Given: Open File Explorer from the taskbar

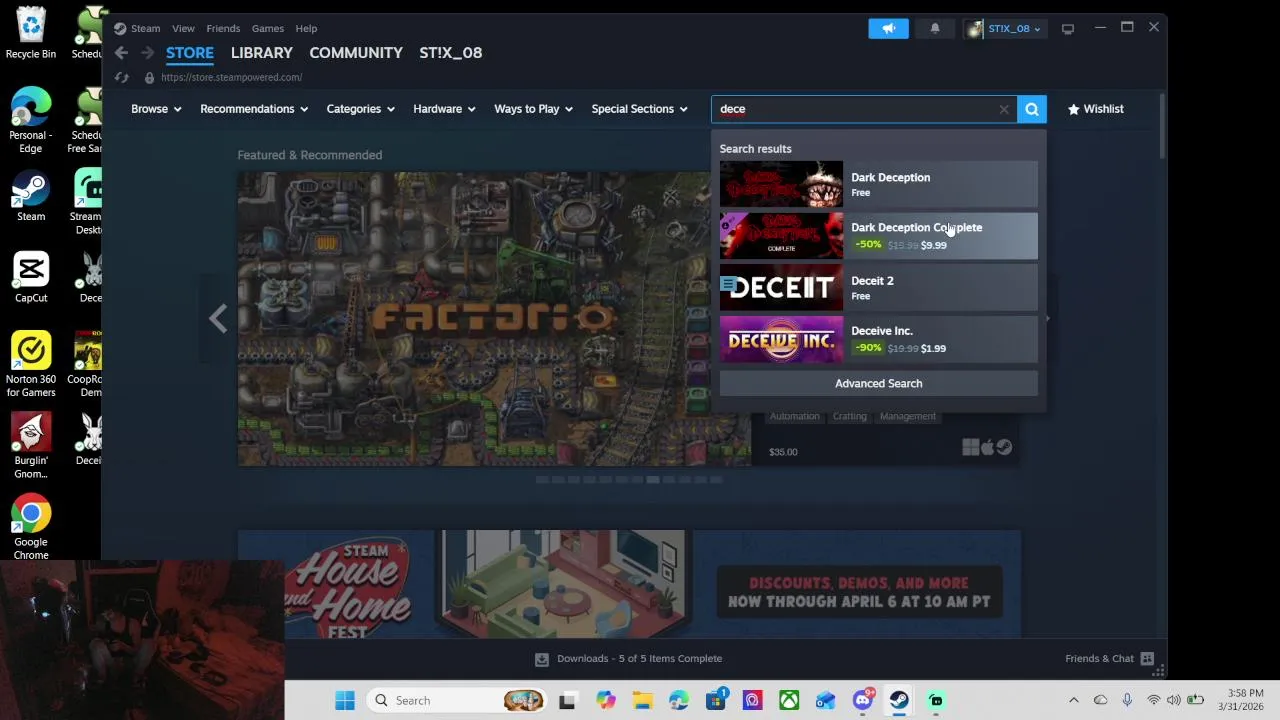Looking at the screenshot, I should point(642,701).
